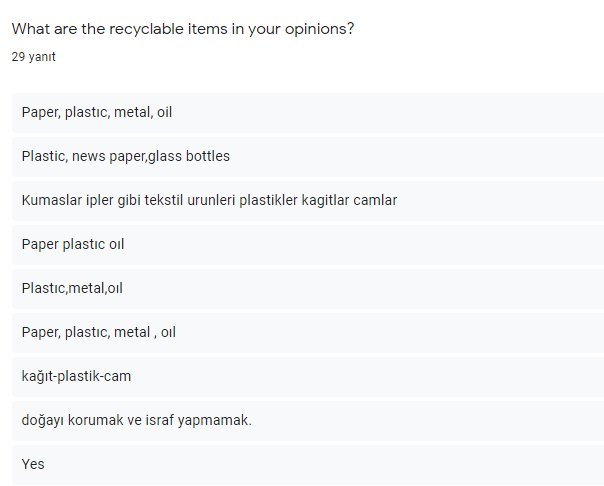Click the "Yes" response row
604x486 pixels.
[x=33, y=464]
